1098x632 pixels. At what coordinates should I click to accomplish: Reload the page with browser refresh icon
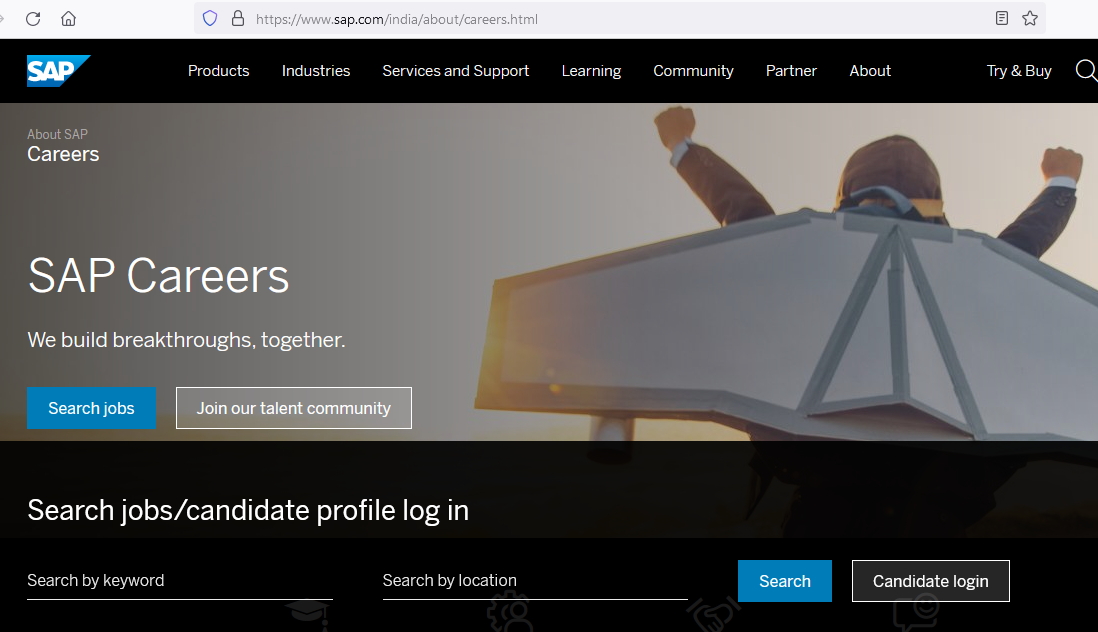pyautogui.click(x=33, y=19)
